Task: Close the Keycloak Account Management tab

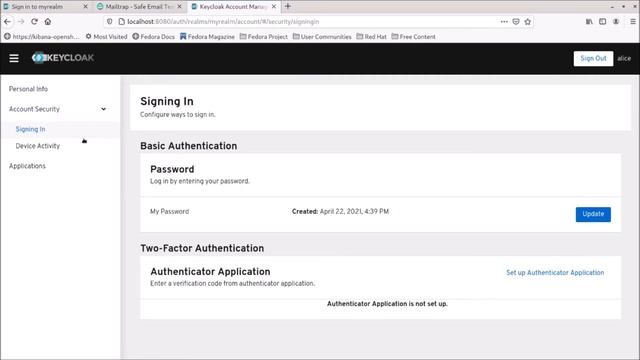Action: click(274, 7)
